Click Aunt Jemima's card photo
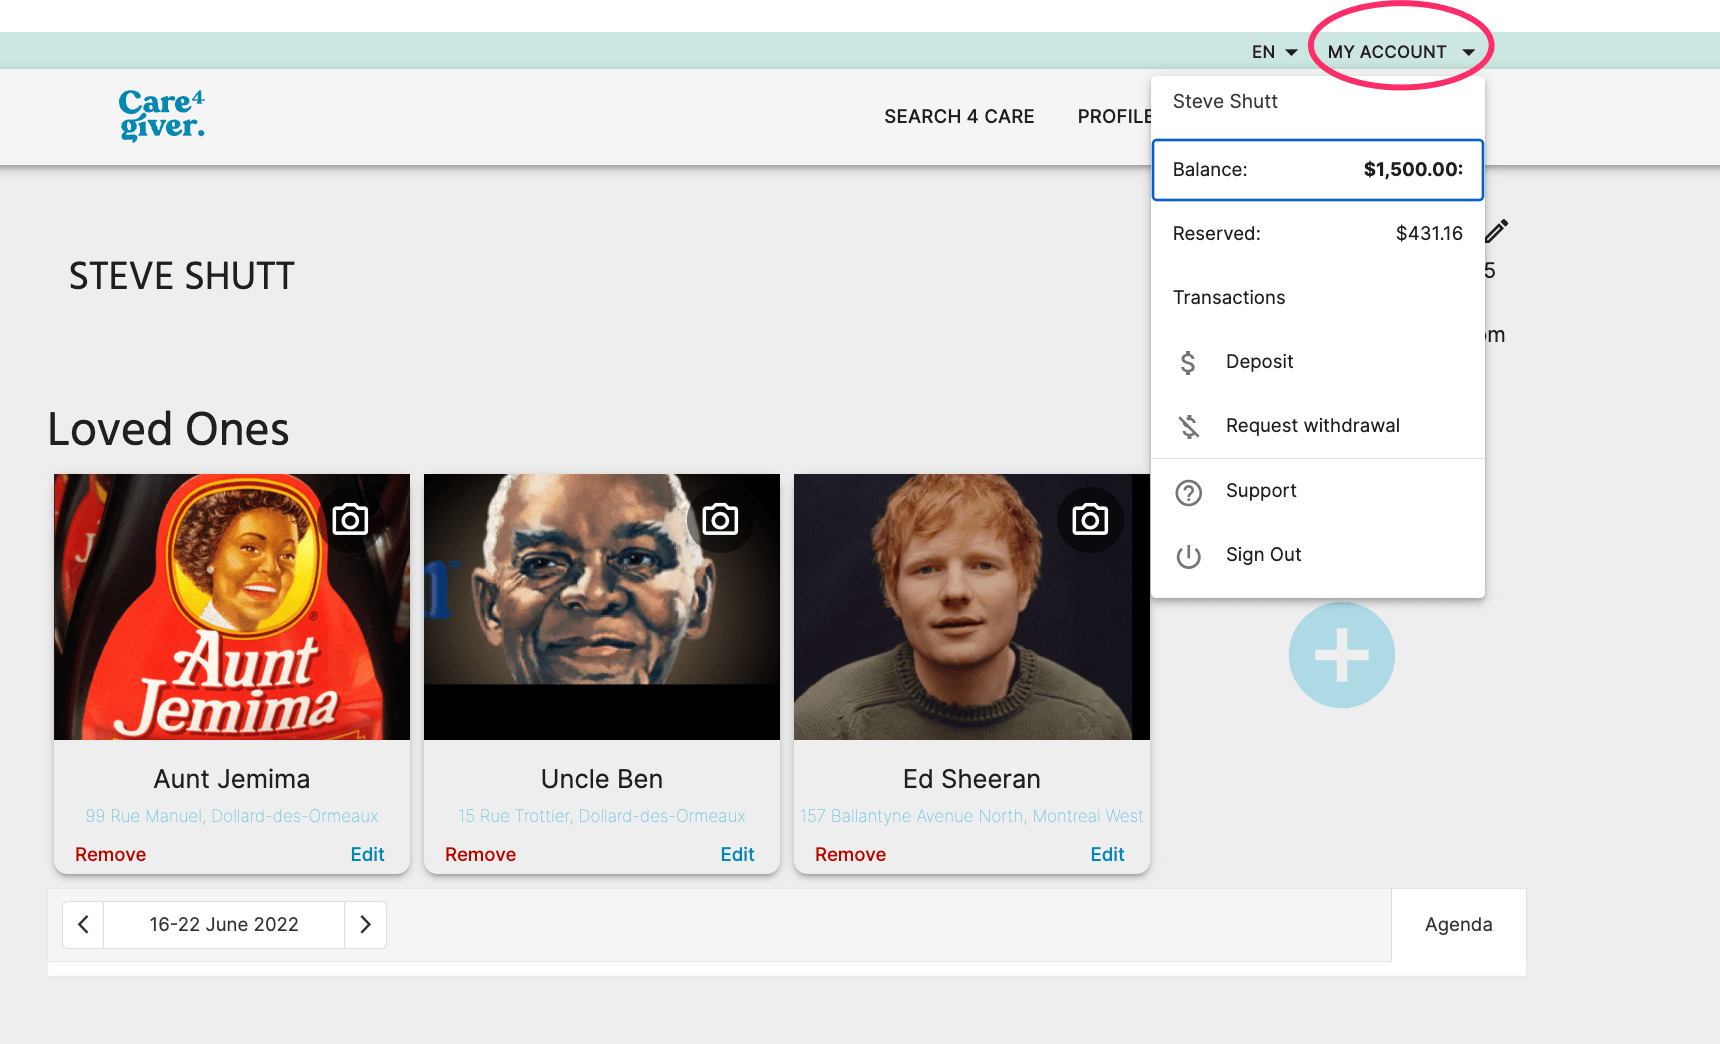 pyautogui.click(x=232, y=607)
